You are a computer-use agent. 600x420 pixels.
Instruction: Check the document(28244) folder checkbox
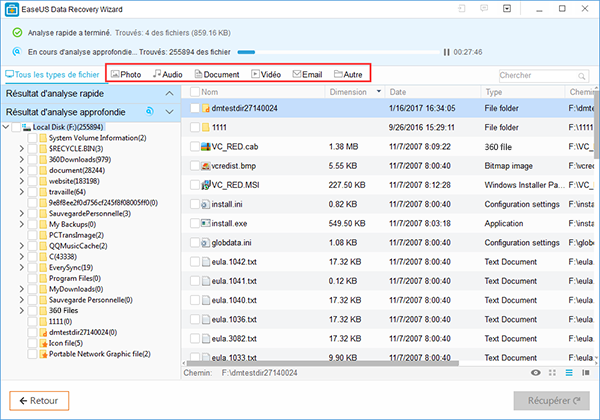coord(33,170)
